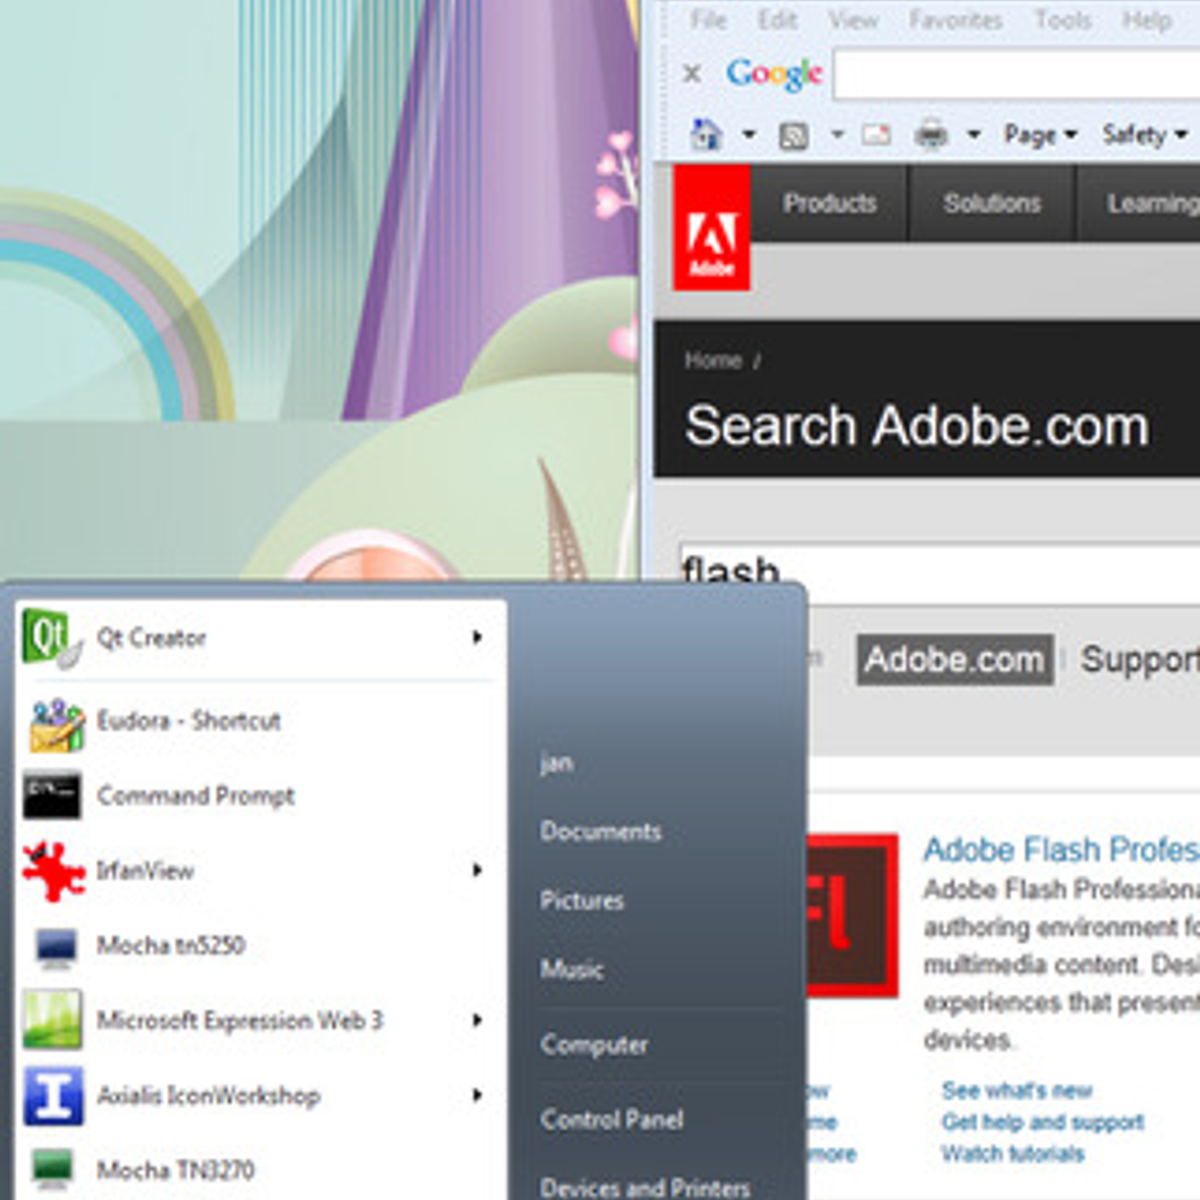The image size is (1200, 1200).
Task: Launch the Eudora shortcut icon
Action: (x=56, y=724)
